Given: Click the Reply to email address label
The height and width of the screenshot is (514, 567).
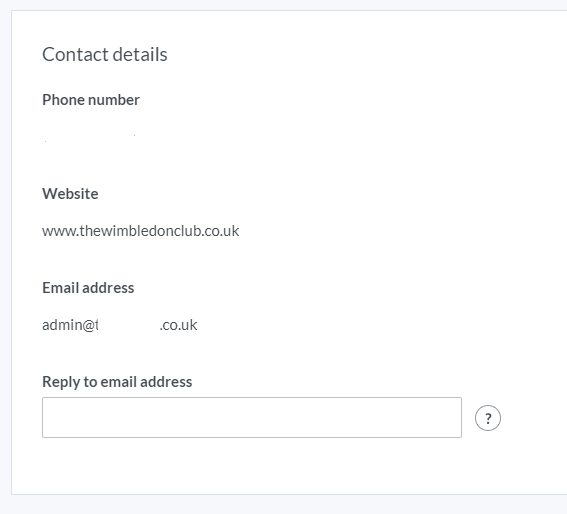Looking at the screenshot, I should [x=117, y=382].
